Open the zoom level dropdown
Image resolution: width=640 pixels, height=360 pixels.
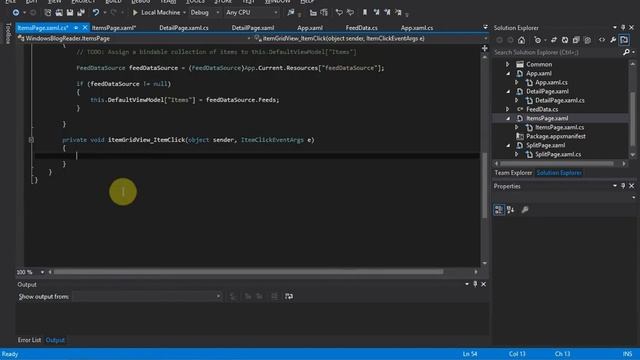click(x=42, y=272)
